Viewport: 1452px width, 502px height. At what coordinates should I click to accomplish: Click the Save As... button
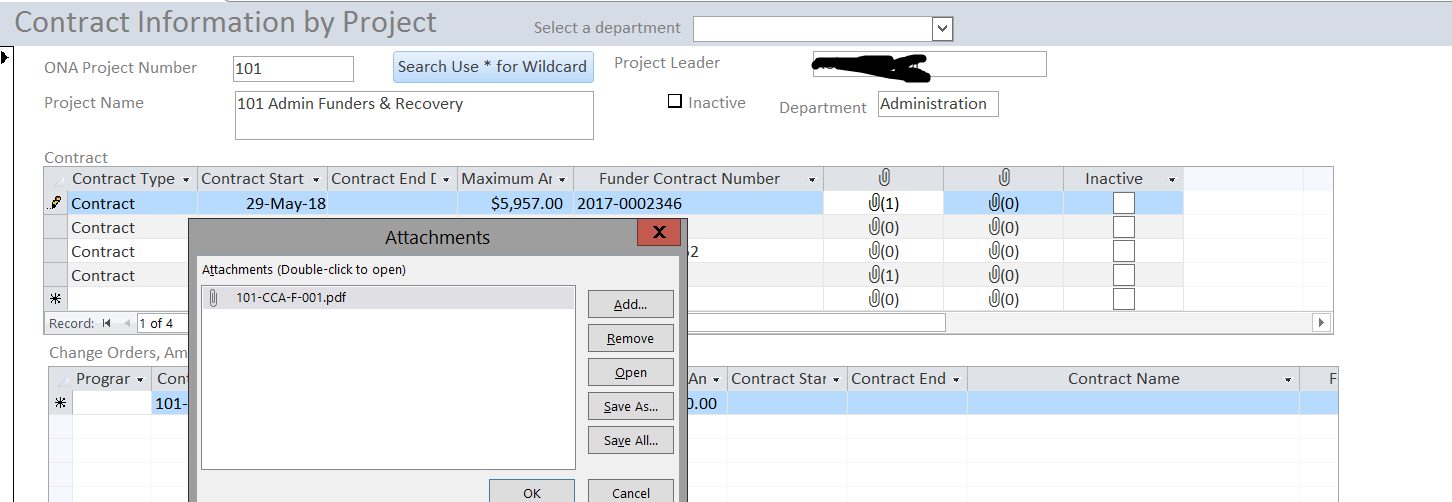630,406
